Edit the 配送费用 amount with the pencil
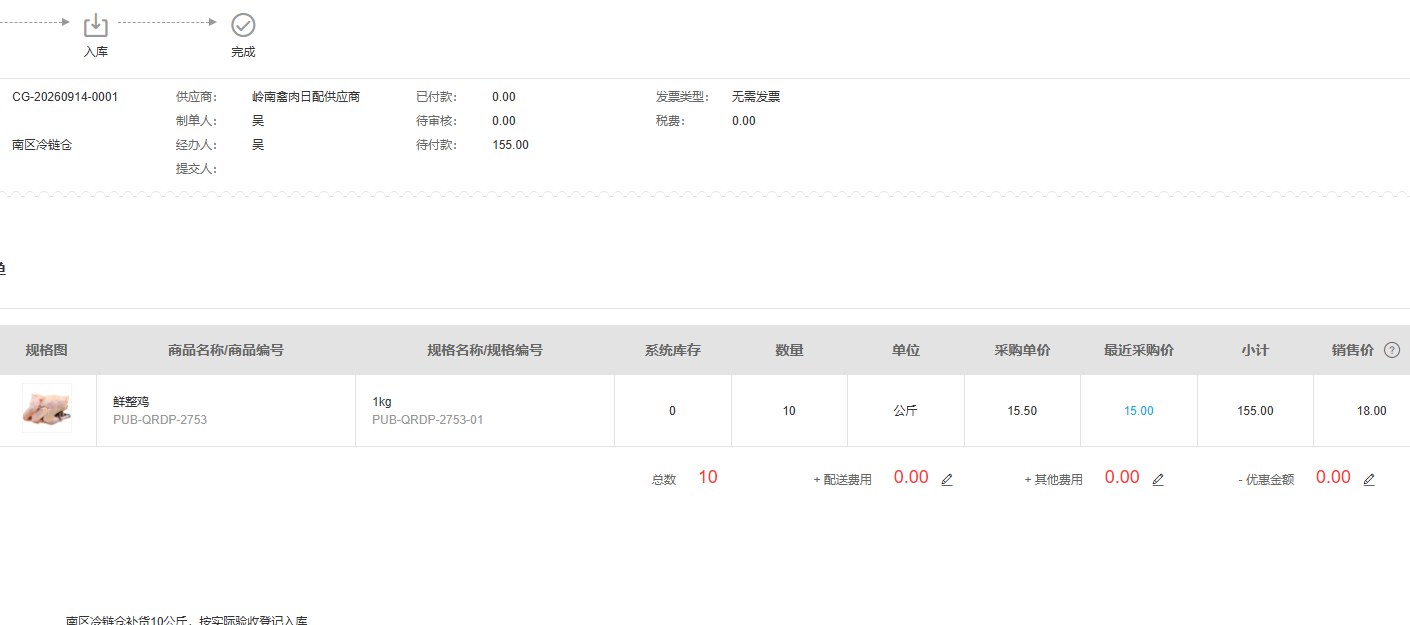Image resolution: width=1410 pixels, height=625 pixels. 947,479
